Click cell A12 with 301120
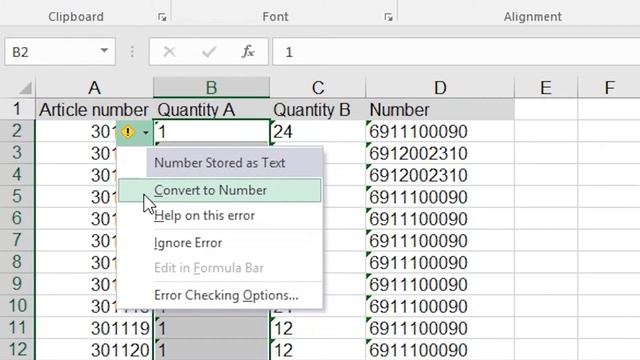The height and width of the screenshot is (360, 640). coord(94,350)
